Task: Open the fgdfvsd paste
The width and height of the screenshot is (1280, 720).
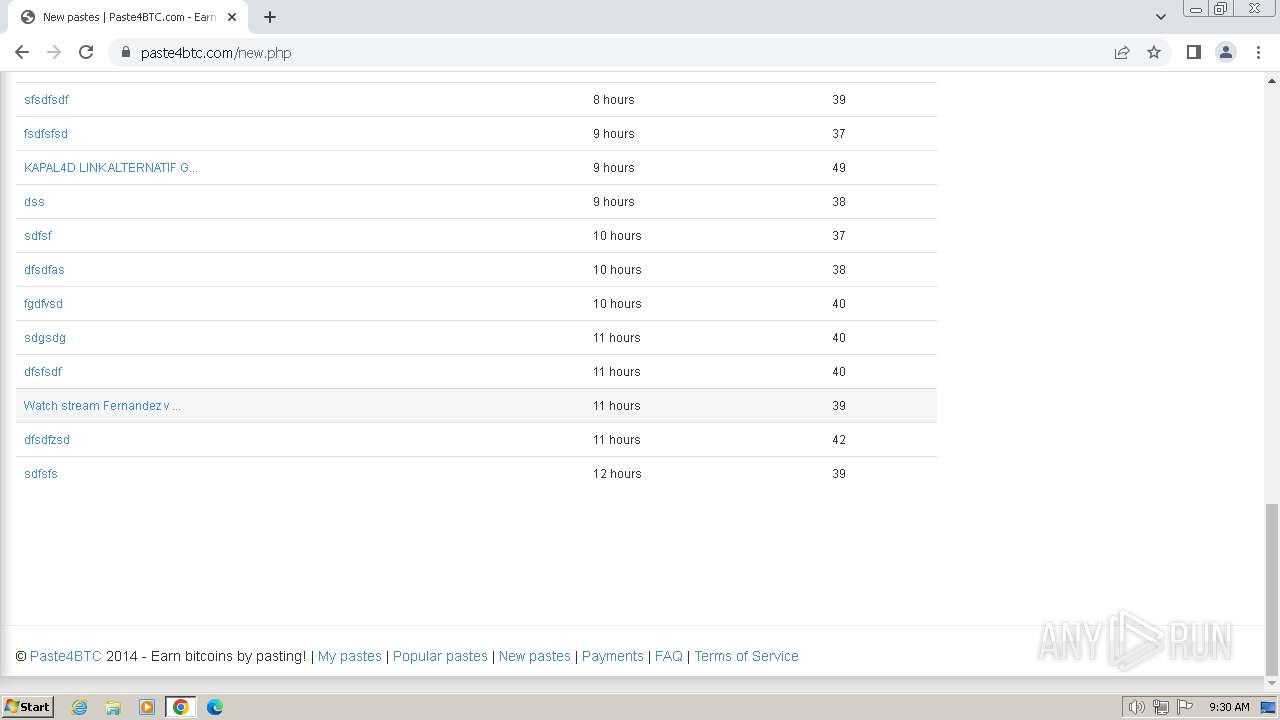Action: point(43,304)
